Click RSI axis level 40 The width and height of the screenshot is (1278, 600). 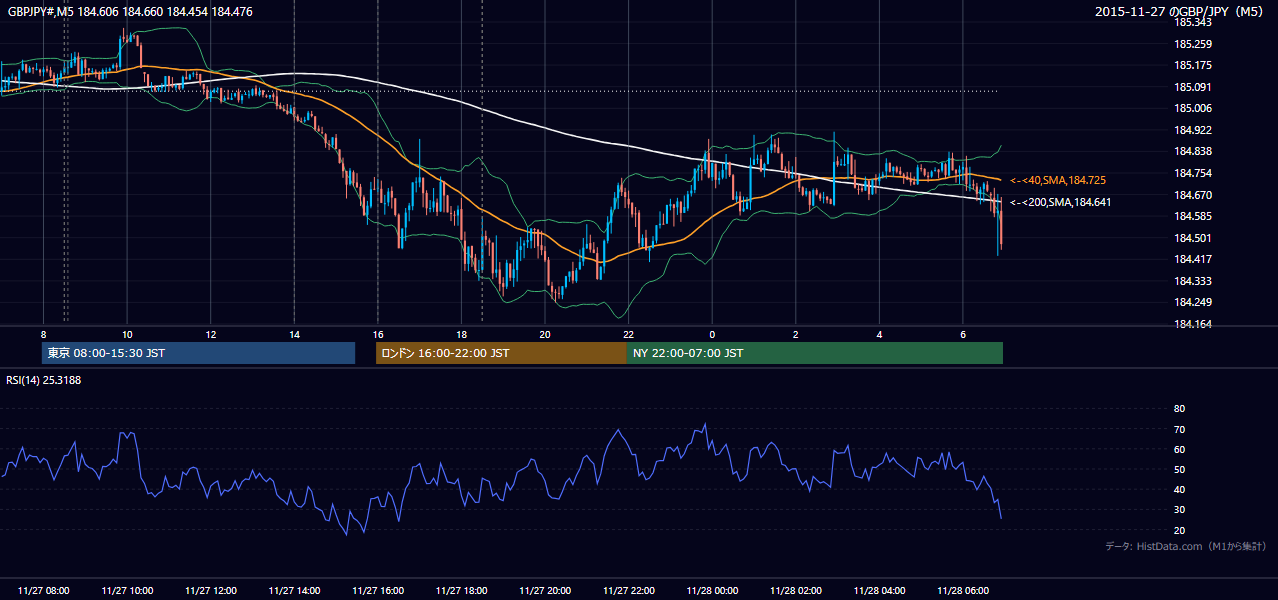coord(1179,489)
